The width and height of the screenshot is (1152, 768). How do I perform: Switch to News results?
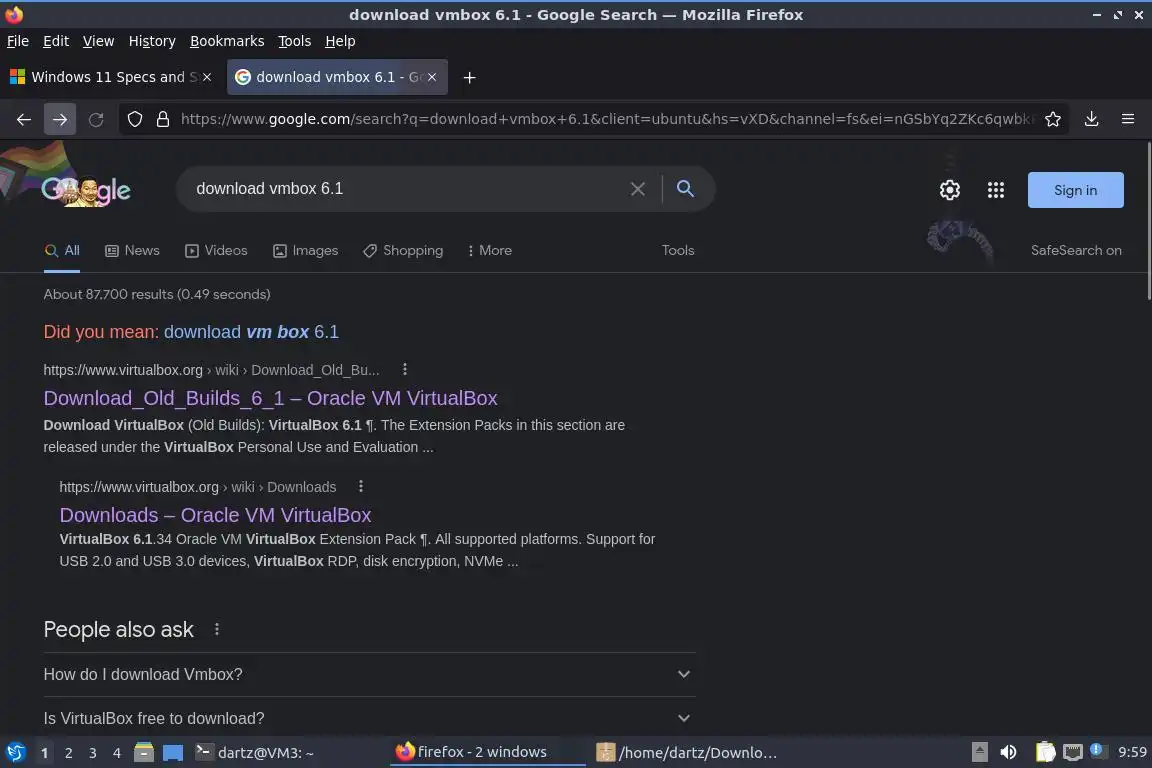point(132,251)
